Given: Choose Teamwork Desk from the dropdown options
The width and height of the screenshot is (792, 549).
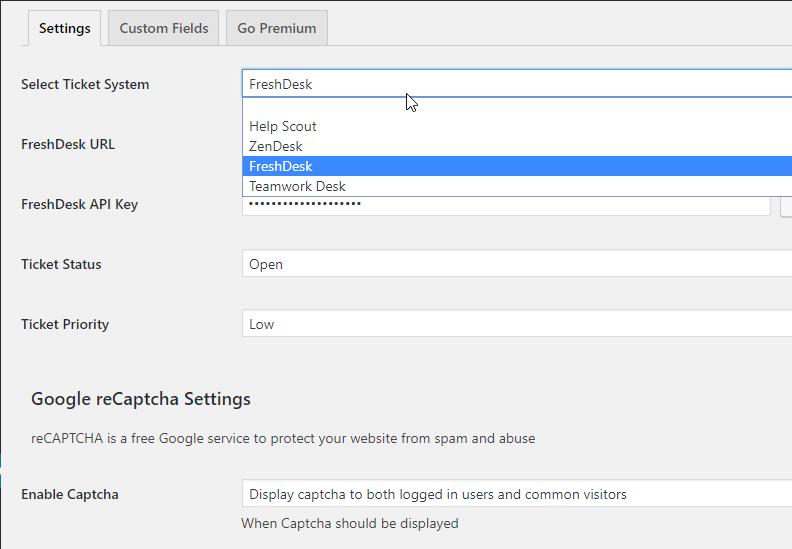Looking at the screenshot, I should 517,186.
